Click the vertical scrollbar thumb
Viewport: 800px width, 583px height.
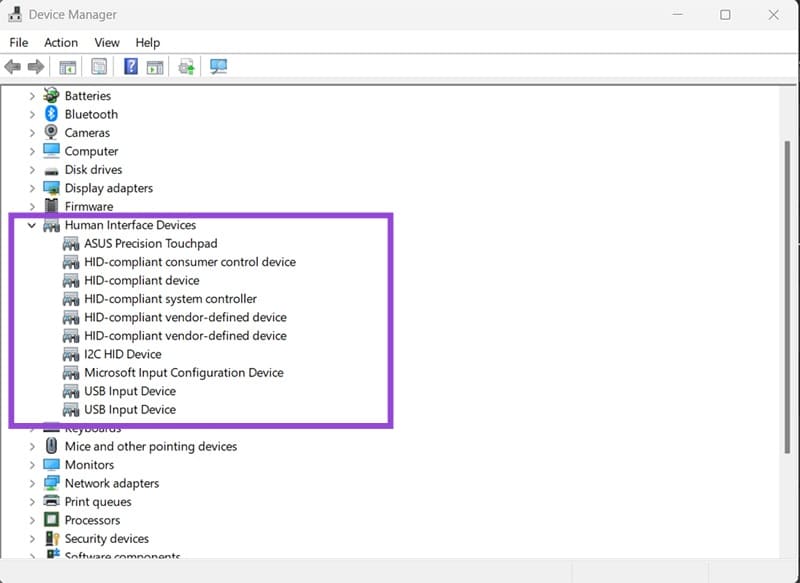coord(787,296)
